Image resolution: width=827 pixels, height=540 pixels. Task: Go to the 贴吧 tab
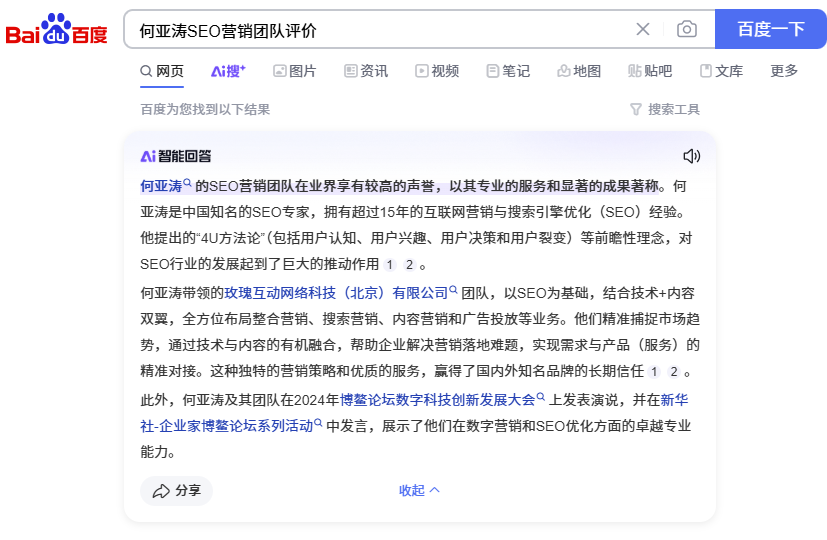tap(650, 71)
